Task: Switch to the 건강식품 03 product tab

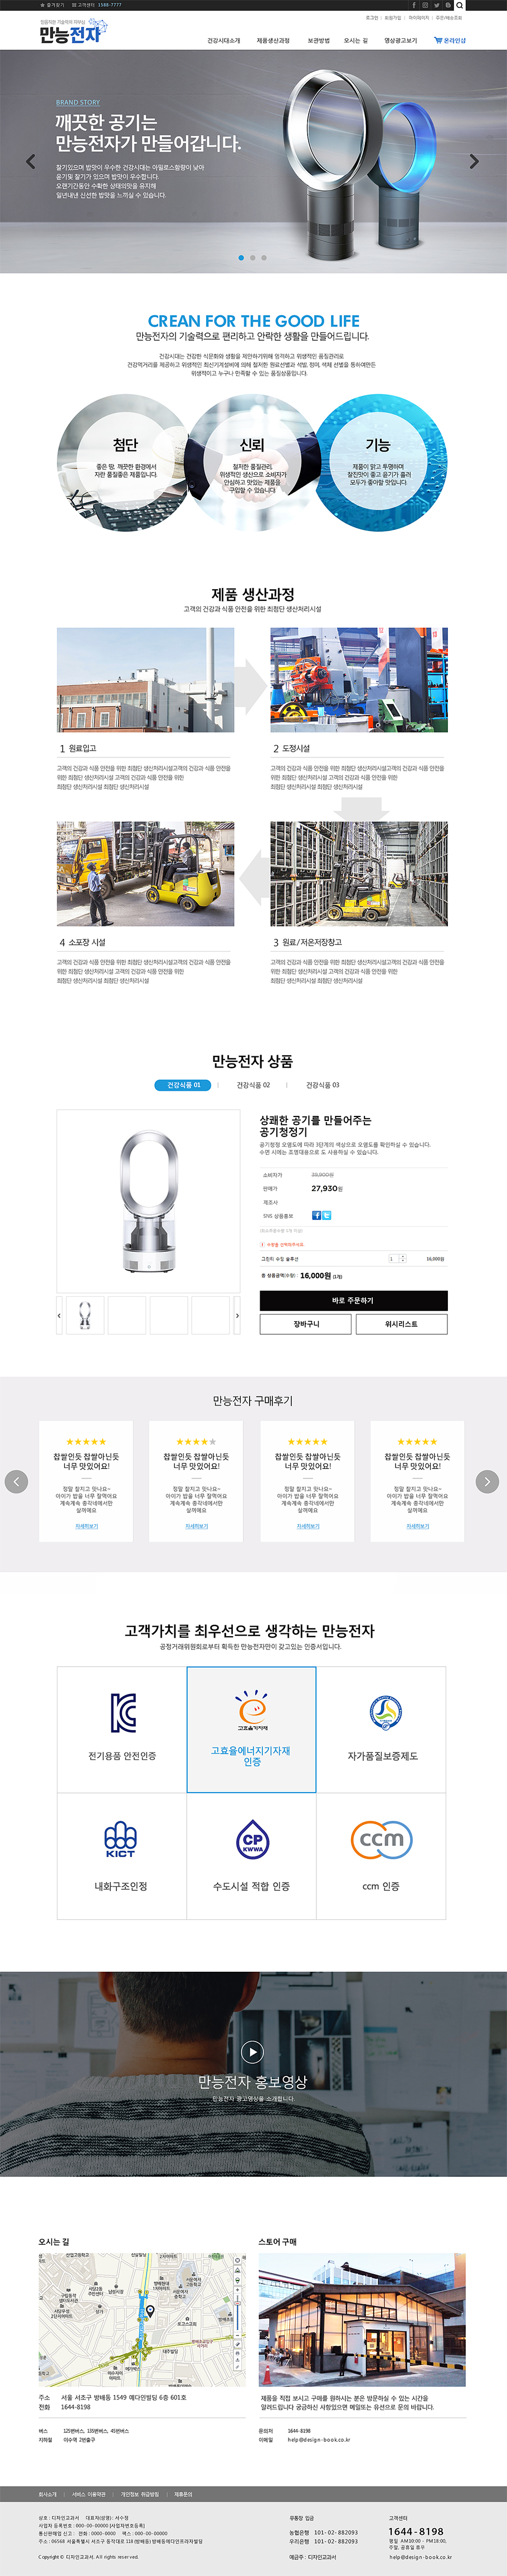Action: pos(322,1085)
